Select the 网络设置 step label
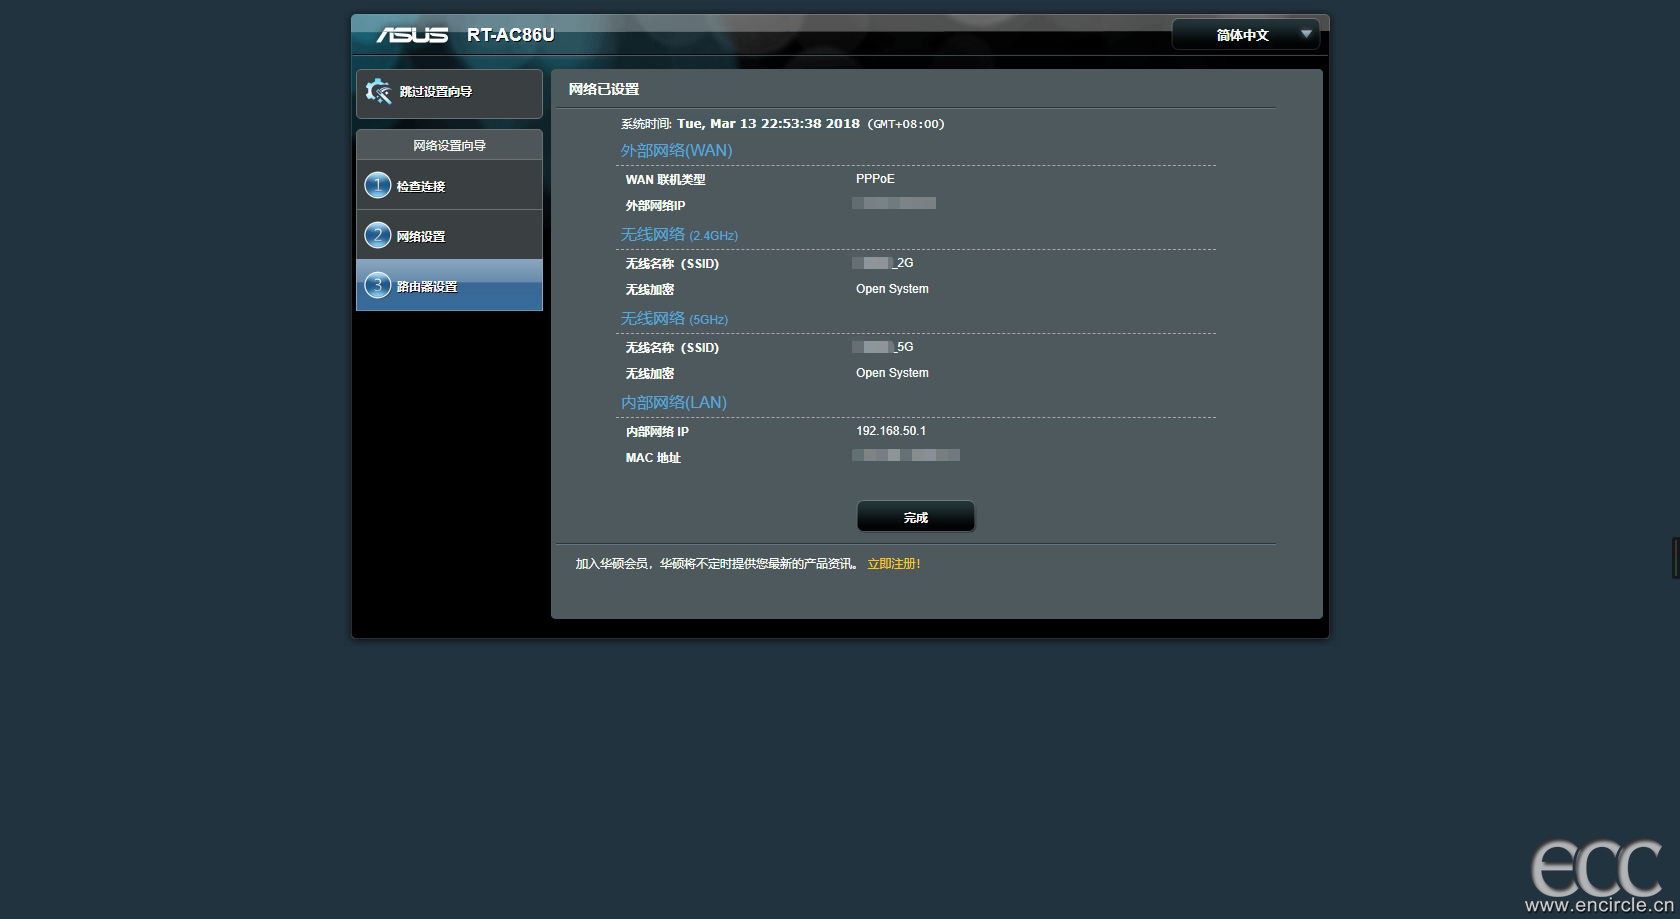Screen dimensions: 1680x919 (421, 236)
